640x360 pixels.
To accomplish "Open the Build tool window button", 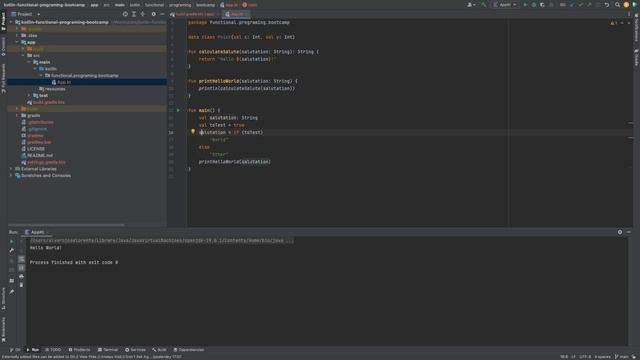I will [x=159, y=350].
